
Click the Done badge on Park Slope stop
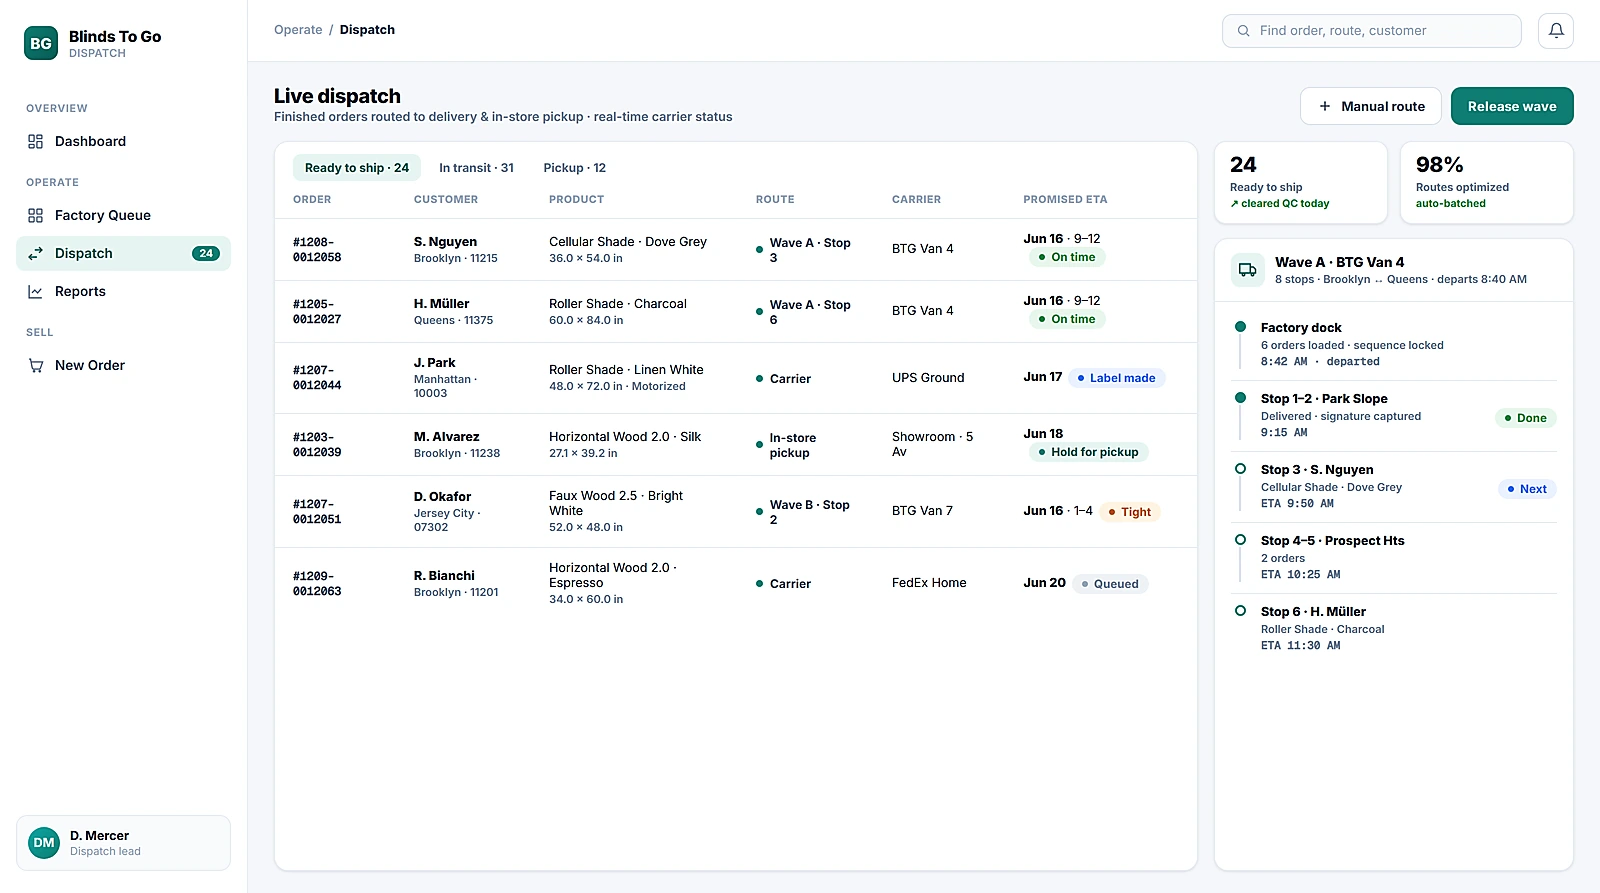click(1525, 418)
